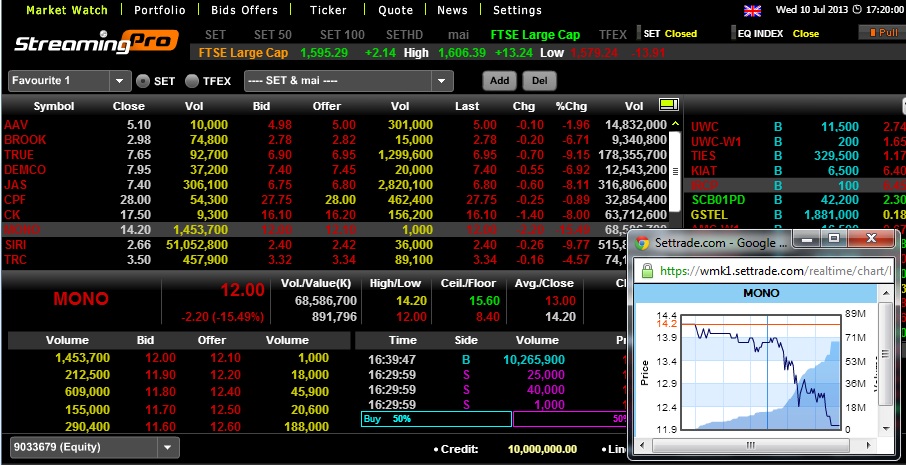Select the SET 100 index tab
The width and height of the screenshot is (906, 465).
[x=342, y=35]
